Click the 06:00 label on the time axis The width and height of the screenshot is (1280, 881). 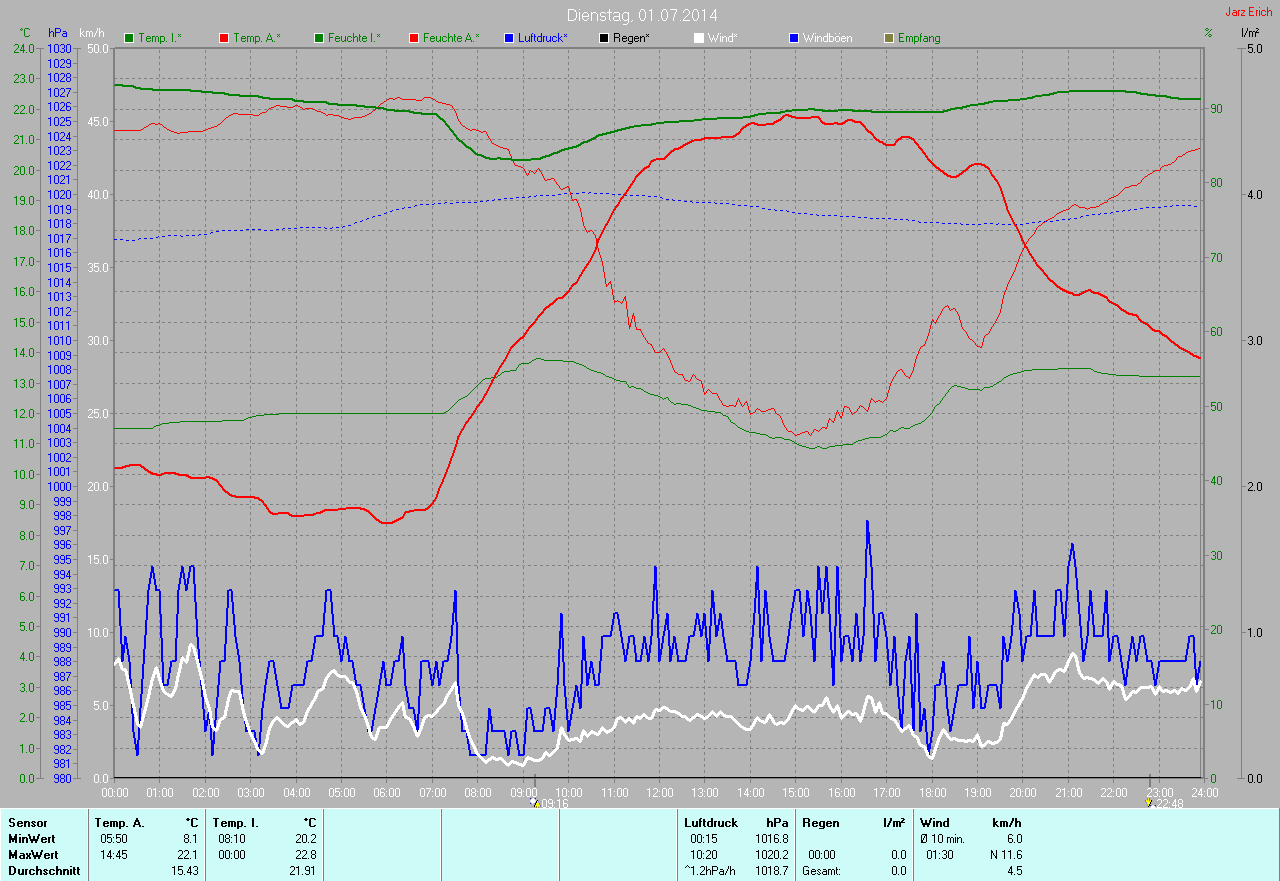pyautogui.click(x=387, y=792)
